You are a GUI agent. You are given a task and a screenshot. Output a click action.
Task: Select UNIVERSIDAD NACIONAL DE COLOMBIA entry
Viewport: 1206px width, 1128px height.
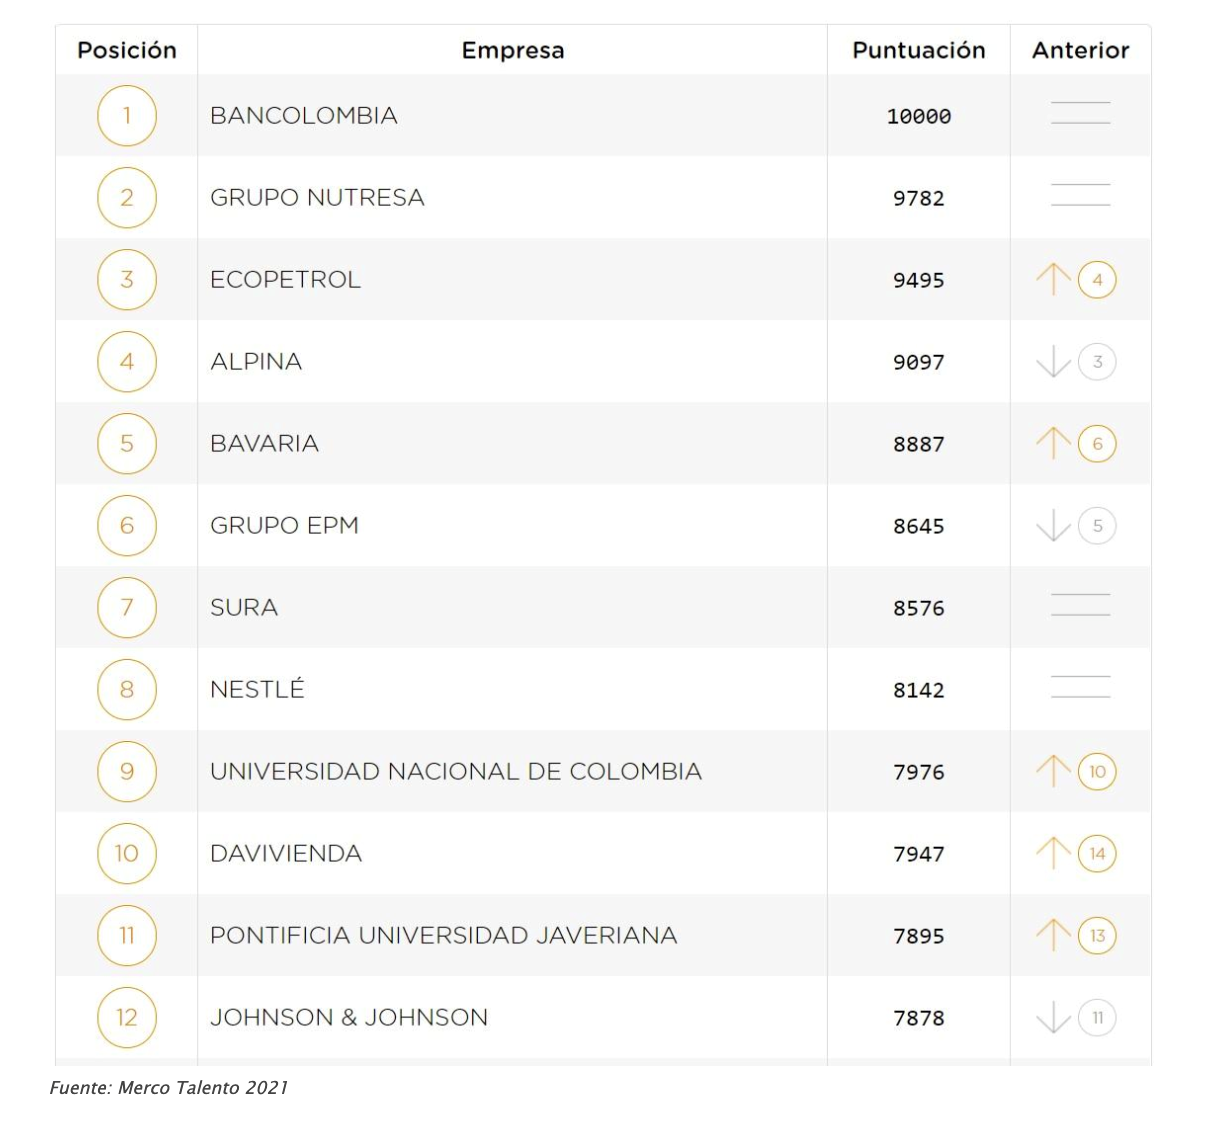click(x=456, y=771)
